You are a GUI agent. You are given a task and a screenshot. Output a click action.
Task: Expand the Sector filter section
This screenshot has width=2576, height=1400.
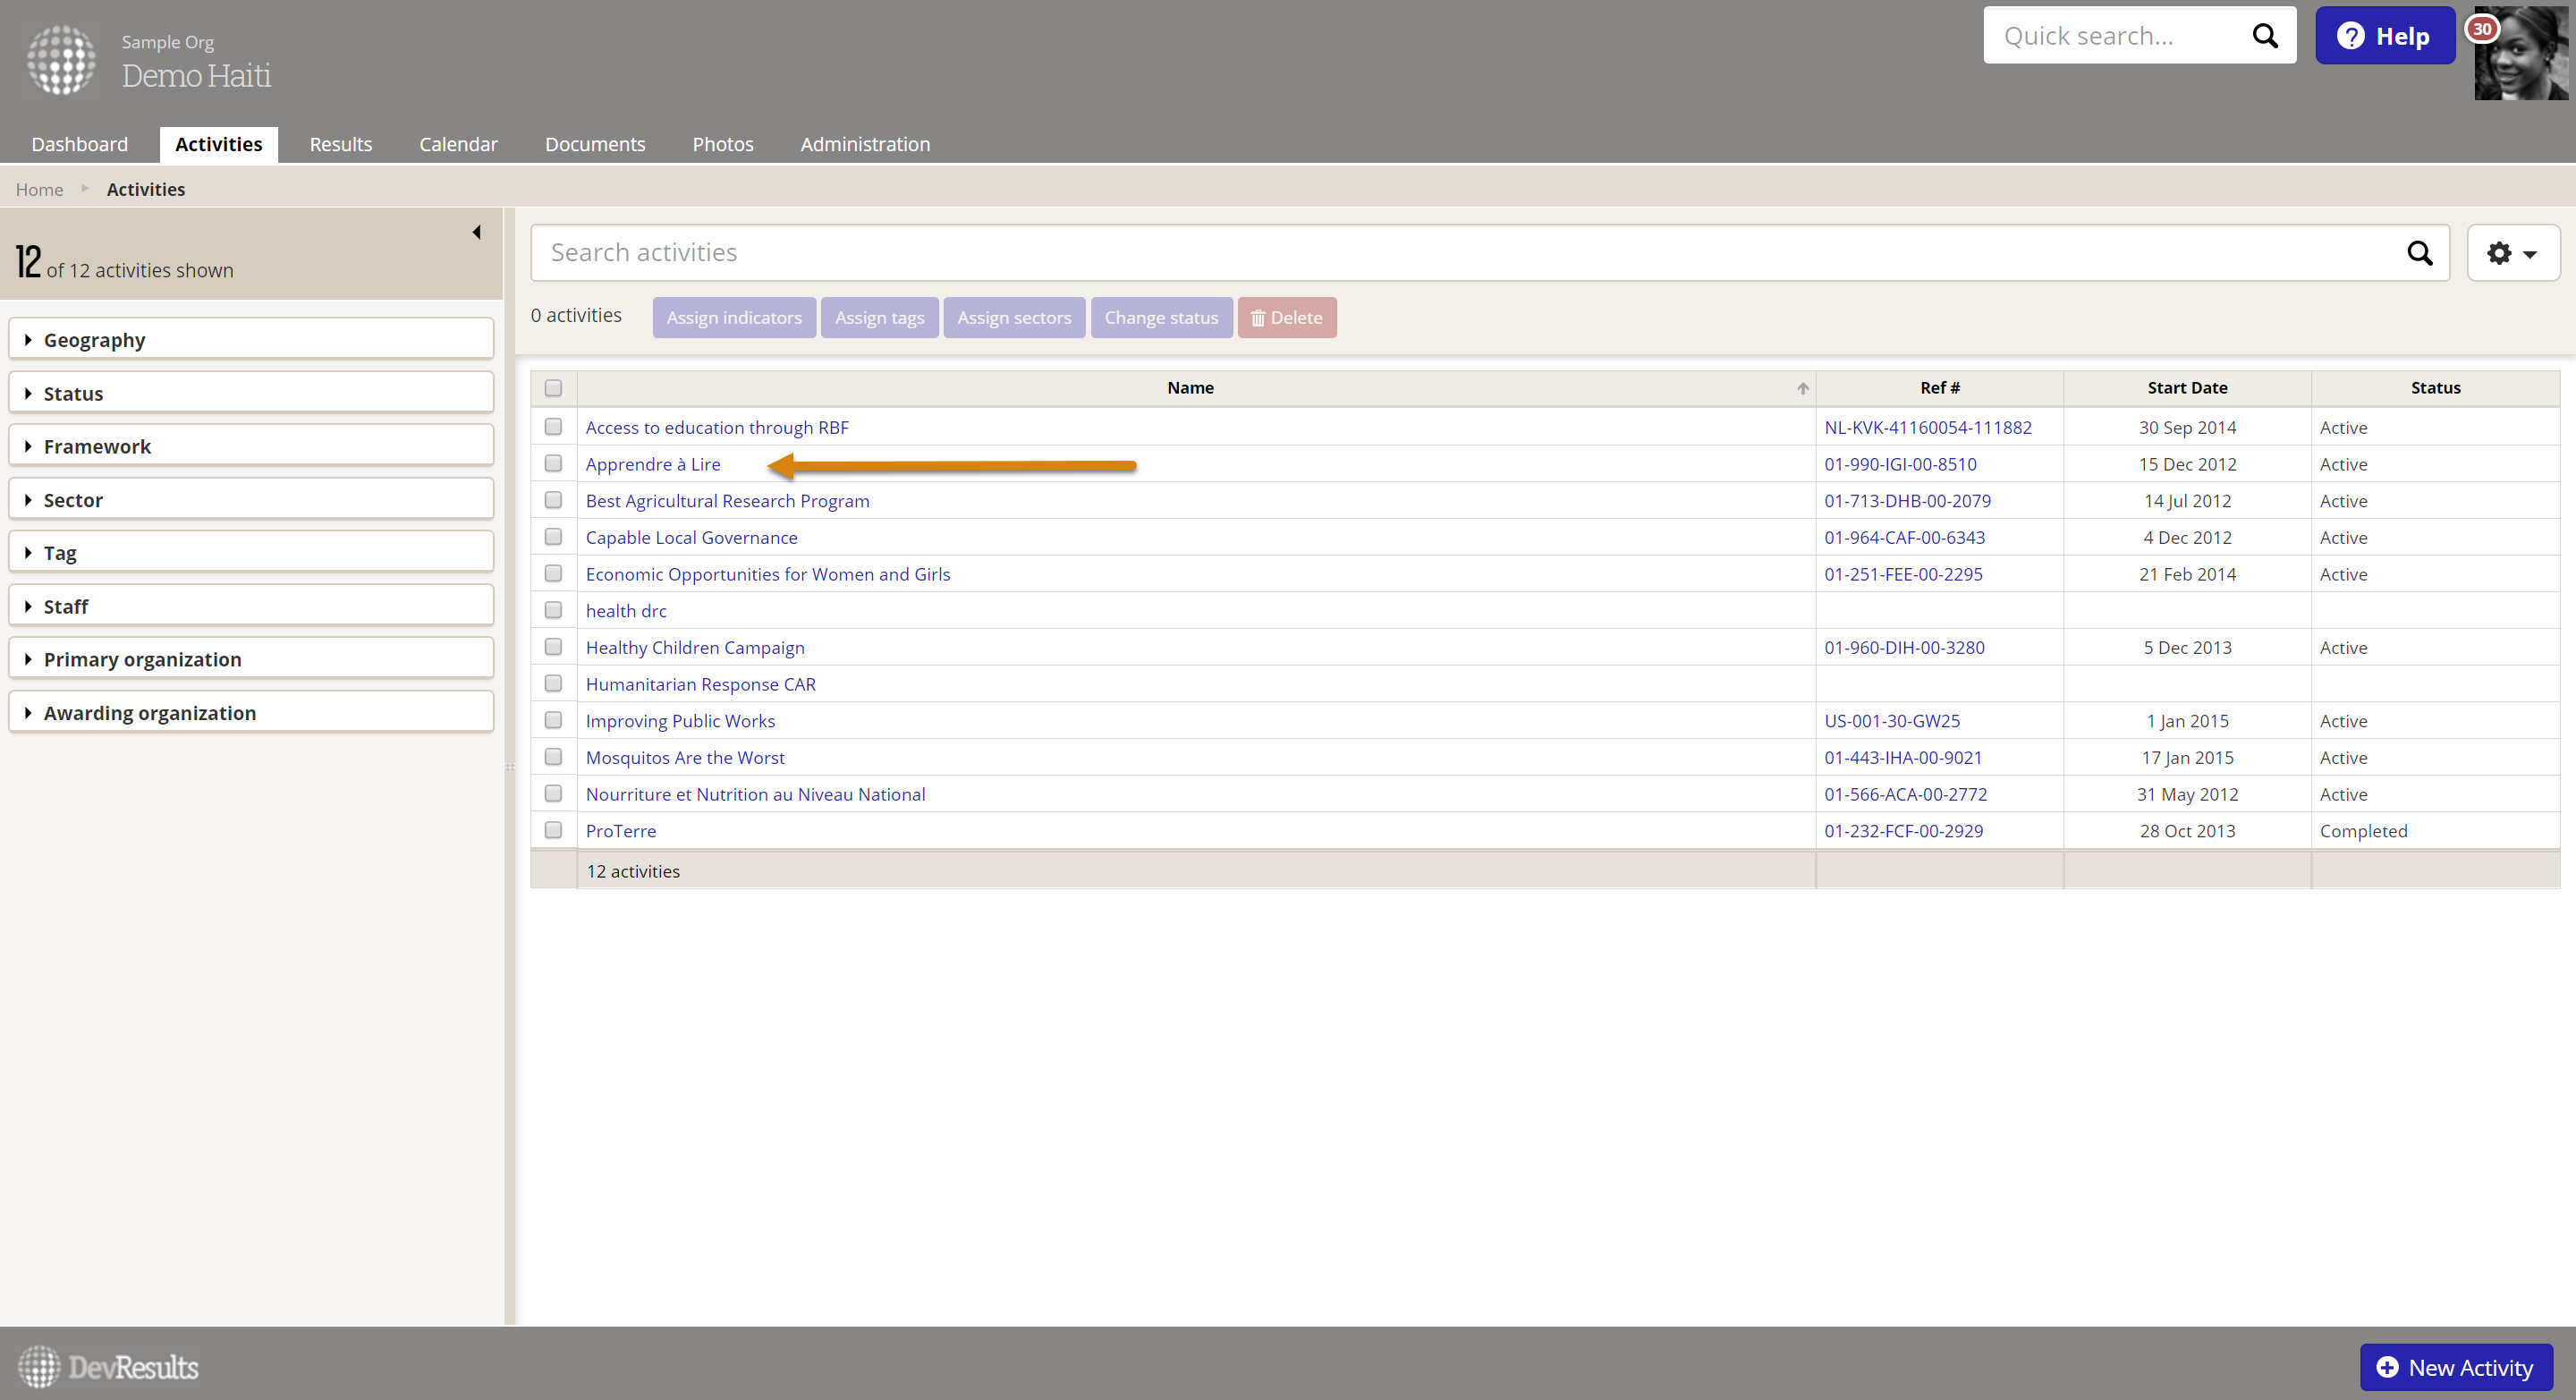coord(73,500)
